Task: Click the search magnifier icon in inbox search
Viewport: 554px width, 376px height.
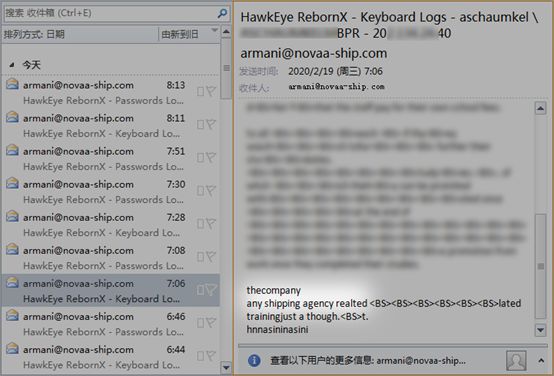Action: (222, 13)
